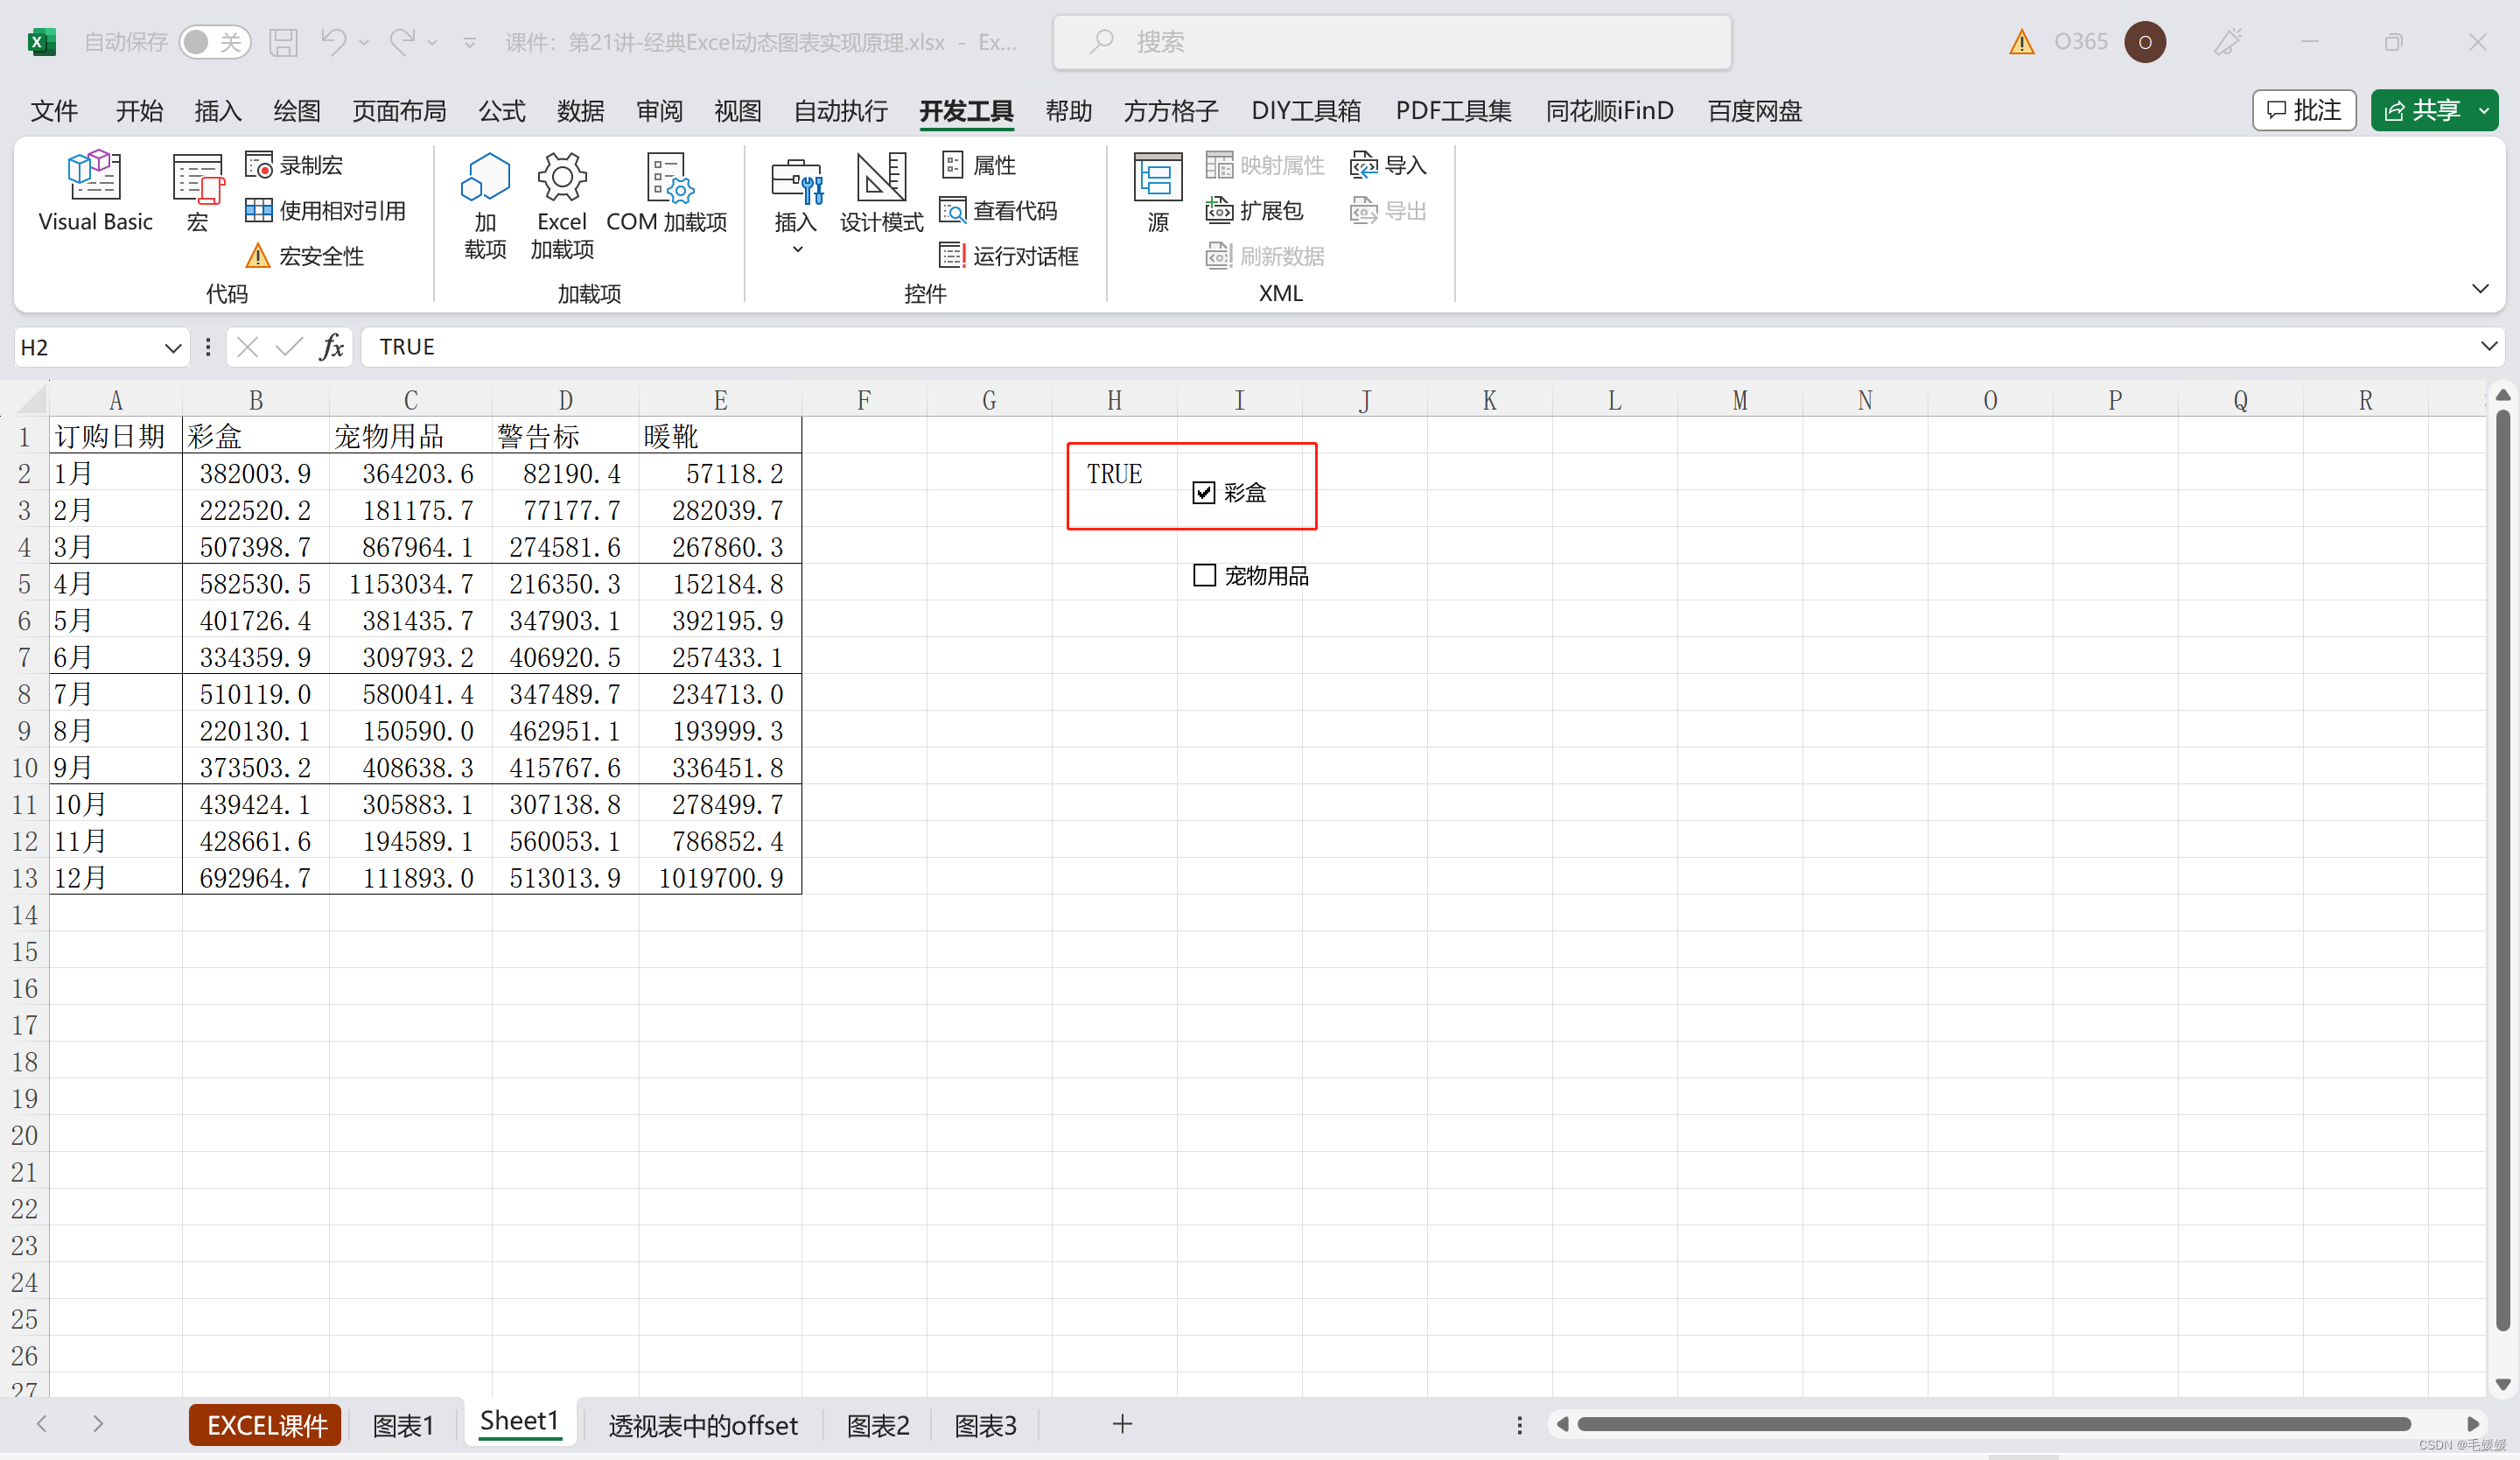This screenshot has height=1460, width=2520.
Task: Add a new sheet with plus button
Action: [x=1122, y=1424]
